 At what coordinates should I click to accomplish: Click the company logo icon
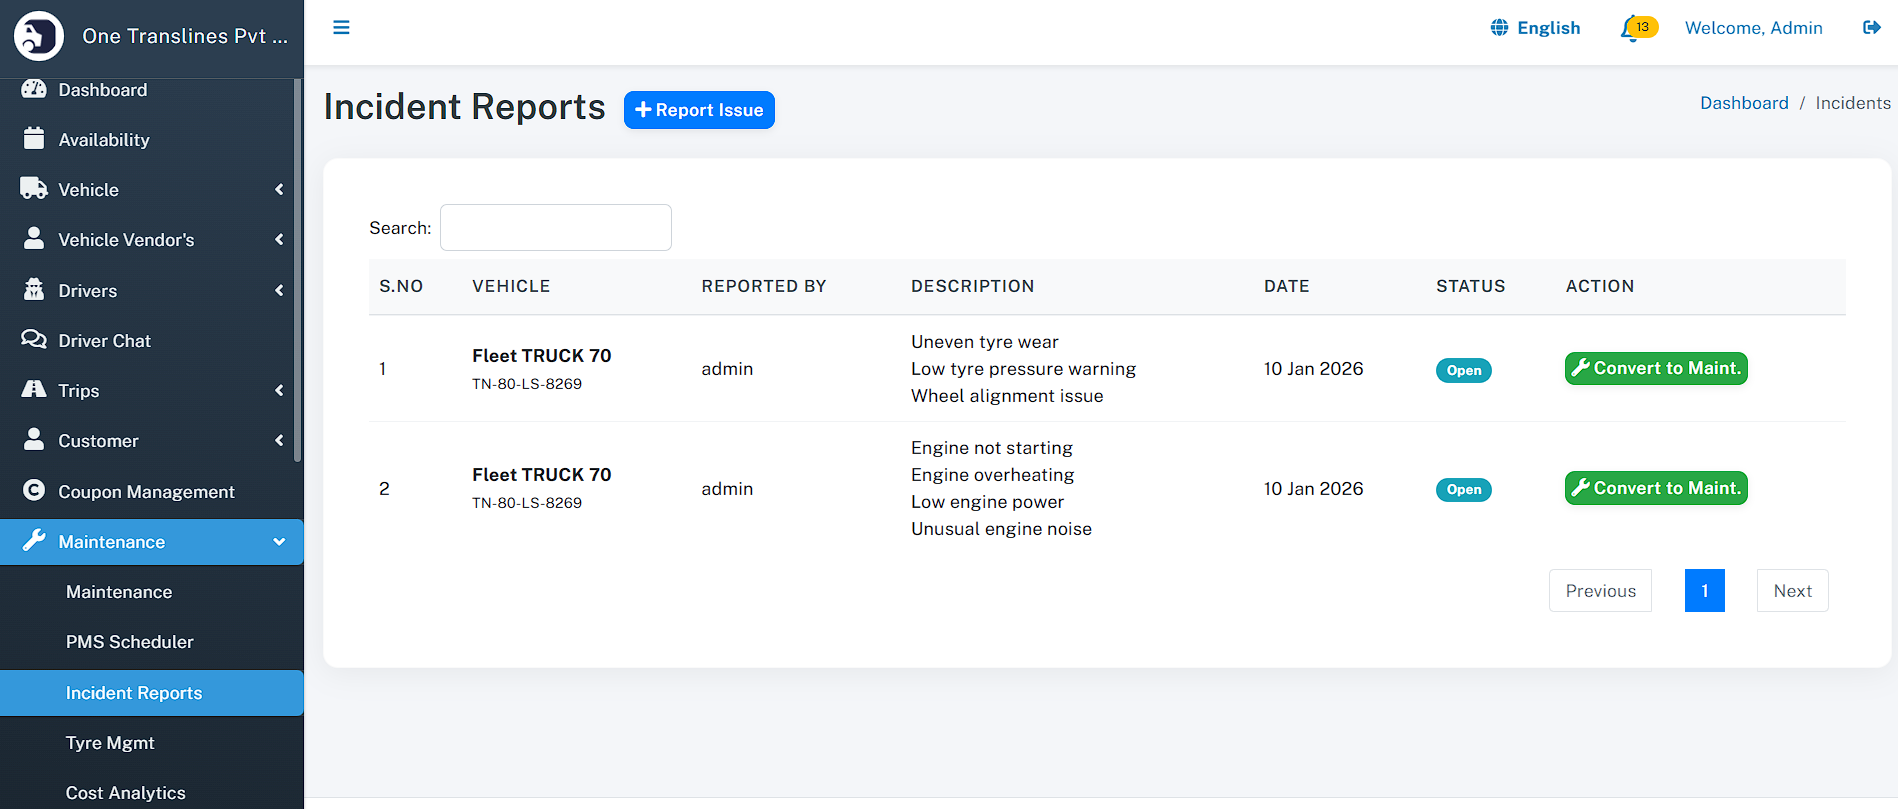click(x=39, y=36)
